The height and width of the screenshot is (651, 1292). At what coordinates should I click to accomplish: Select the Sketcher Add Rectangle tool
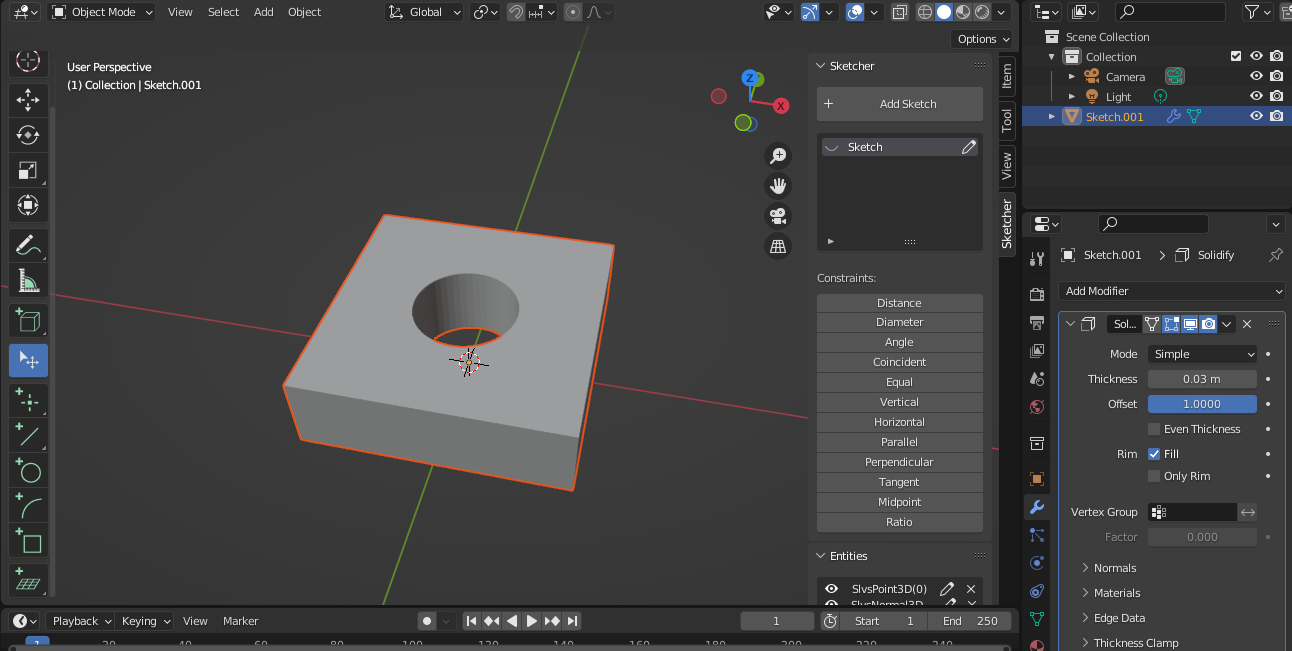(x=28, y=542)
